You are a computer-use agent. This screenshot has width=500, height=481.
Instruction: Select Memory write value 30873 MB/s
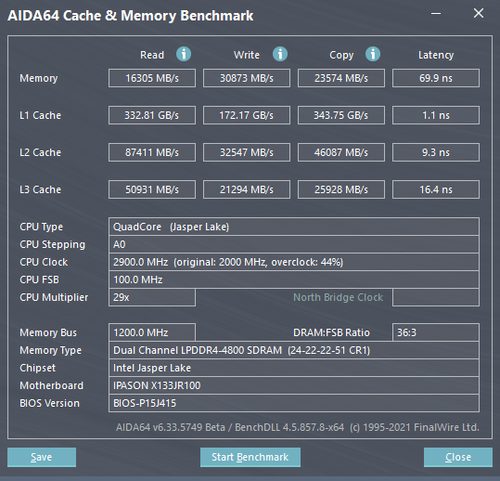click(x=247, y=78)
